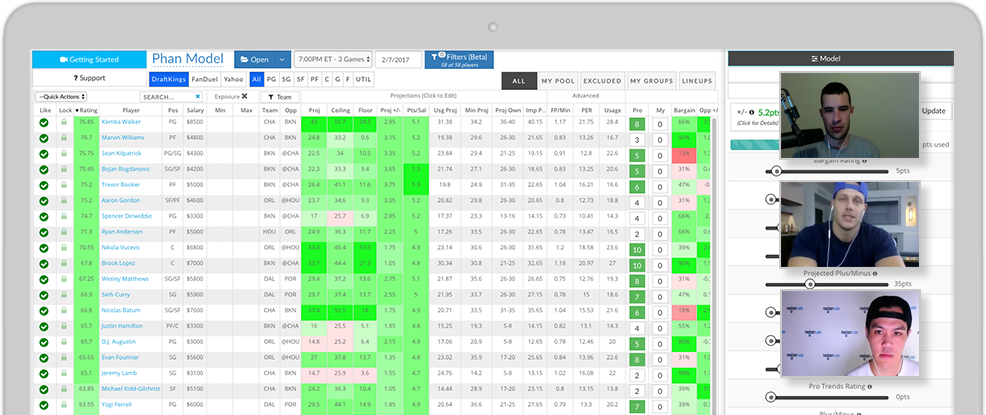Toggle like checkmark for Evan Fournier
Viewport: 986px width, 415px height.
(x=44, y=358)
